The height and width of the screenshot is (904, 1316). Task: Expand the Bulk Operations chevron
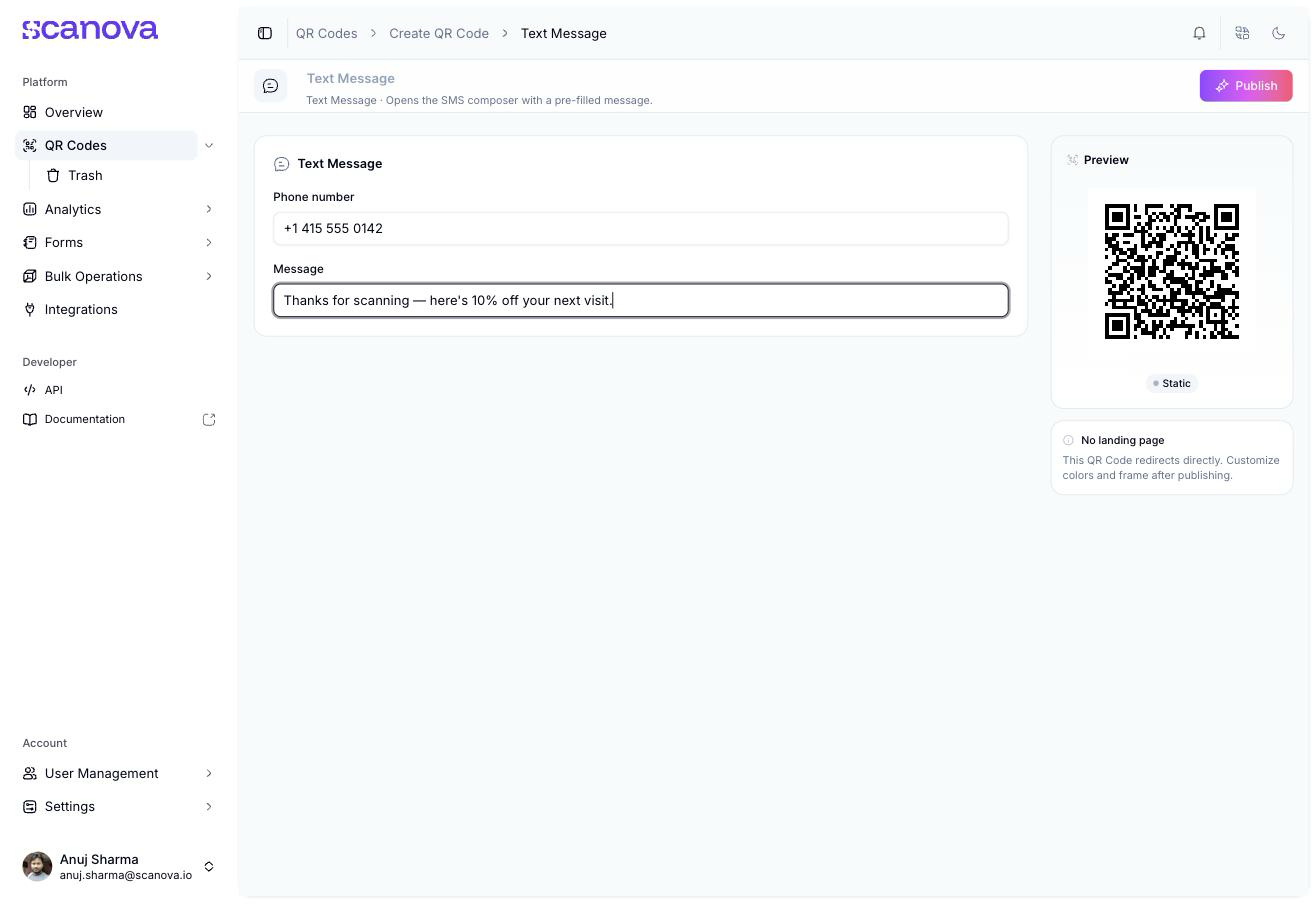coord(209,276)
